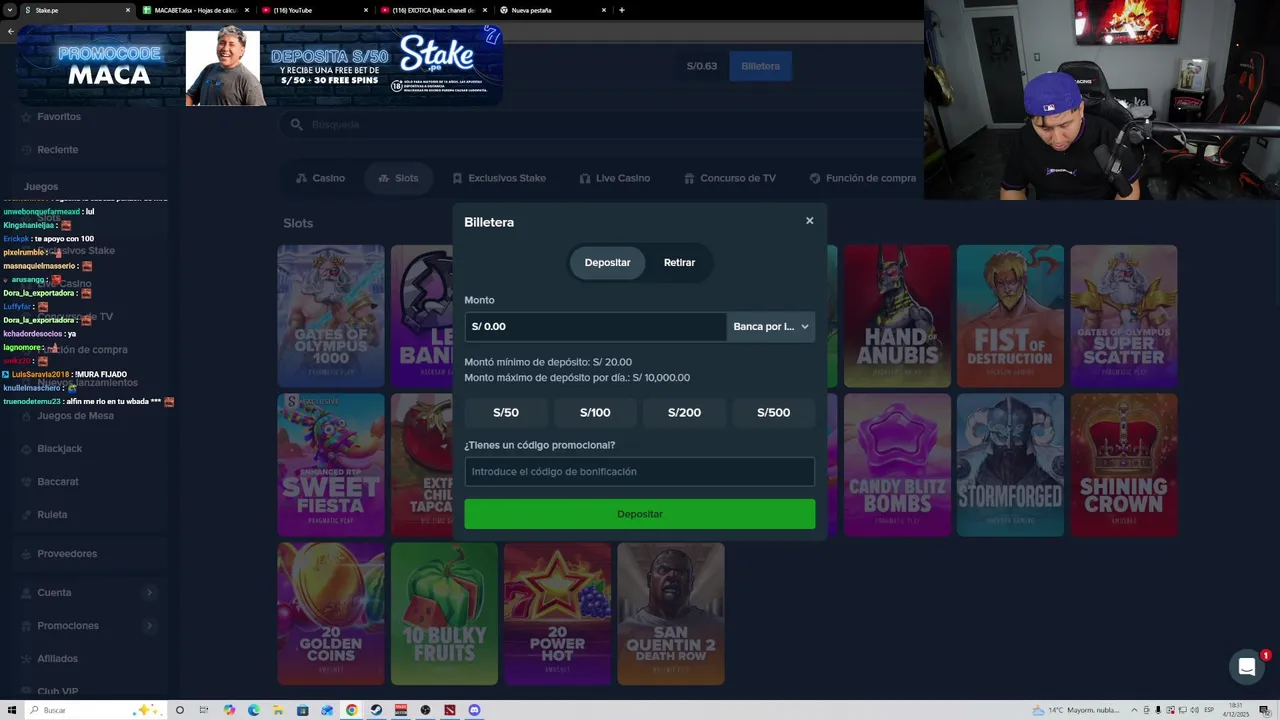Open Reciente in the sidebar
This screenshot has height=720, width=1280.
(58, 150)
